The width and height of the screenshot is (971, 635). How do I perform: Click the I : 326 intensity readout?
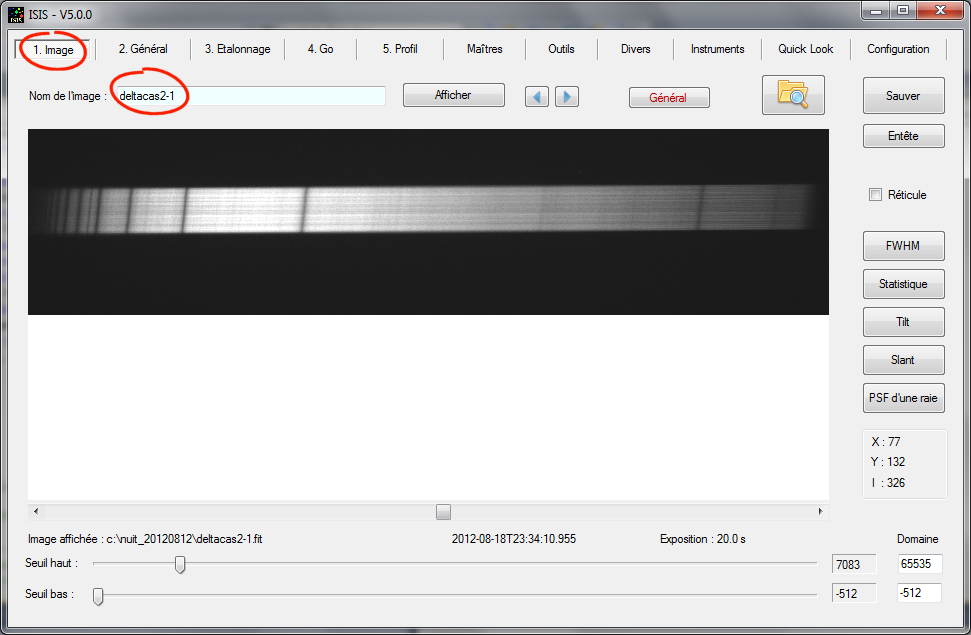(888, 483)
